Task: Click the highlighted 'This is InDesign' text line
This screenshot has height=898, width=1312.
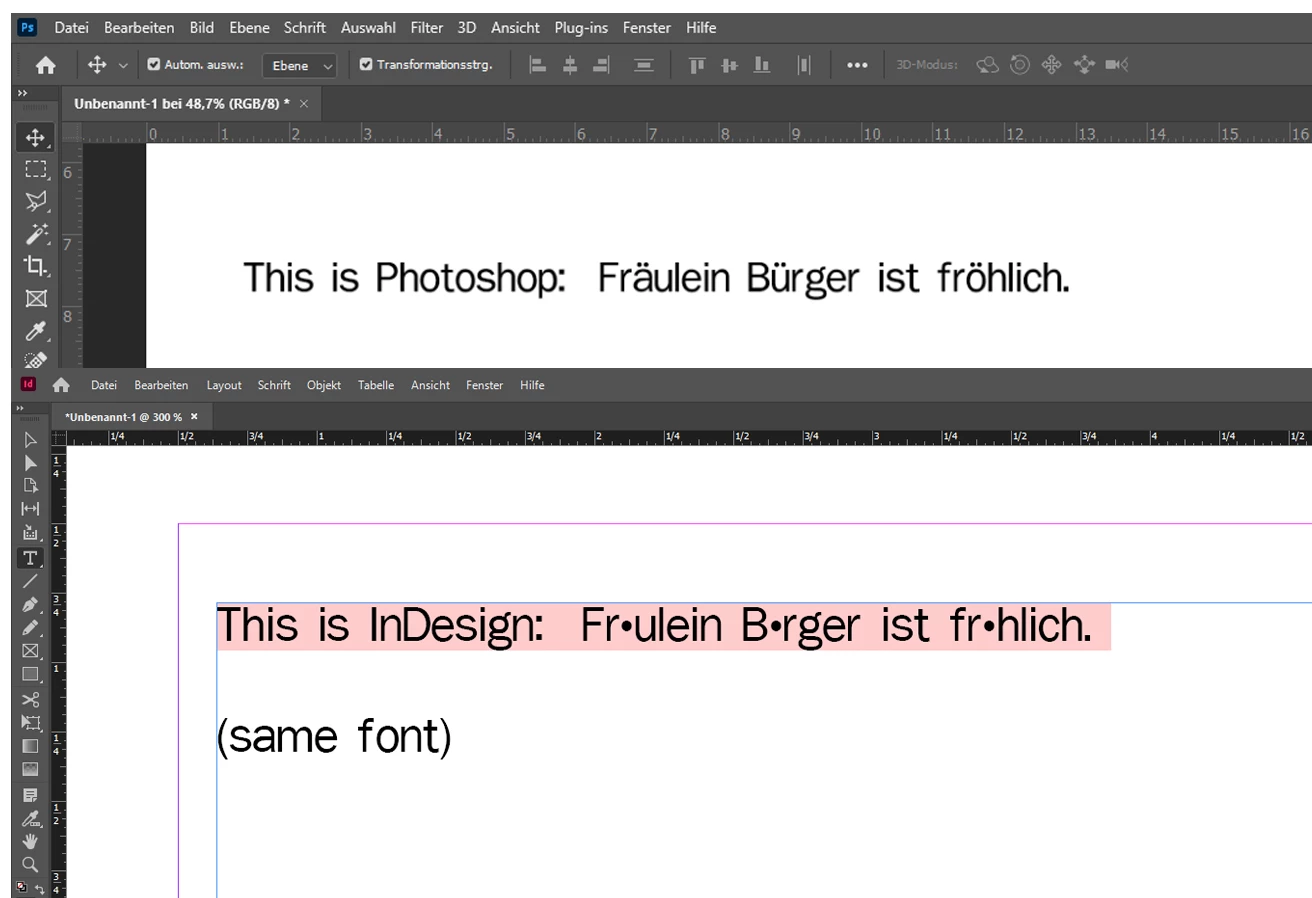Action: tap(663, 627)
